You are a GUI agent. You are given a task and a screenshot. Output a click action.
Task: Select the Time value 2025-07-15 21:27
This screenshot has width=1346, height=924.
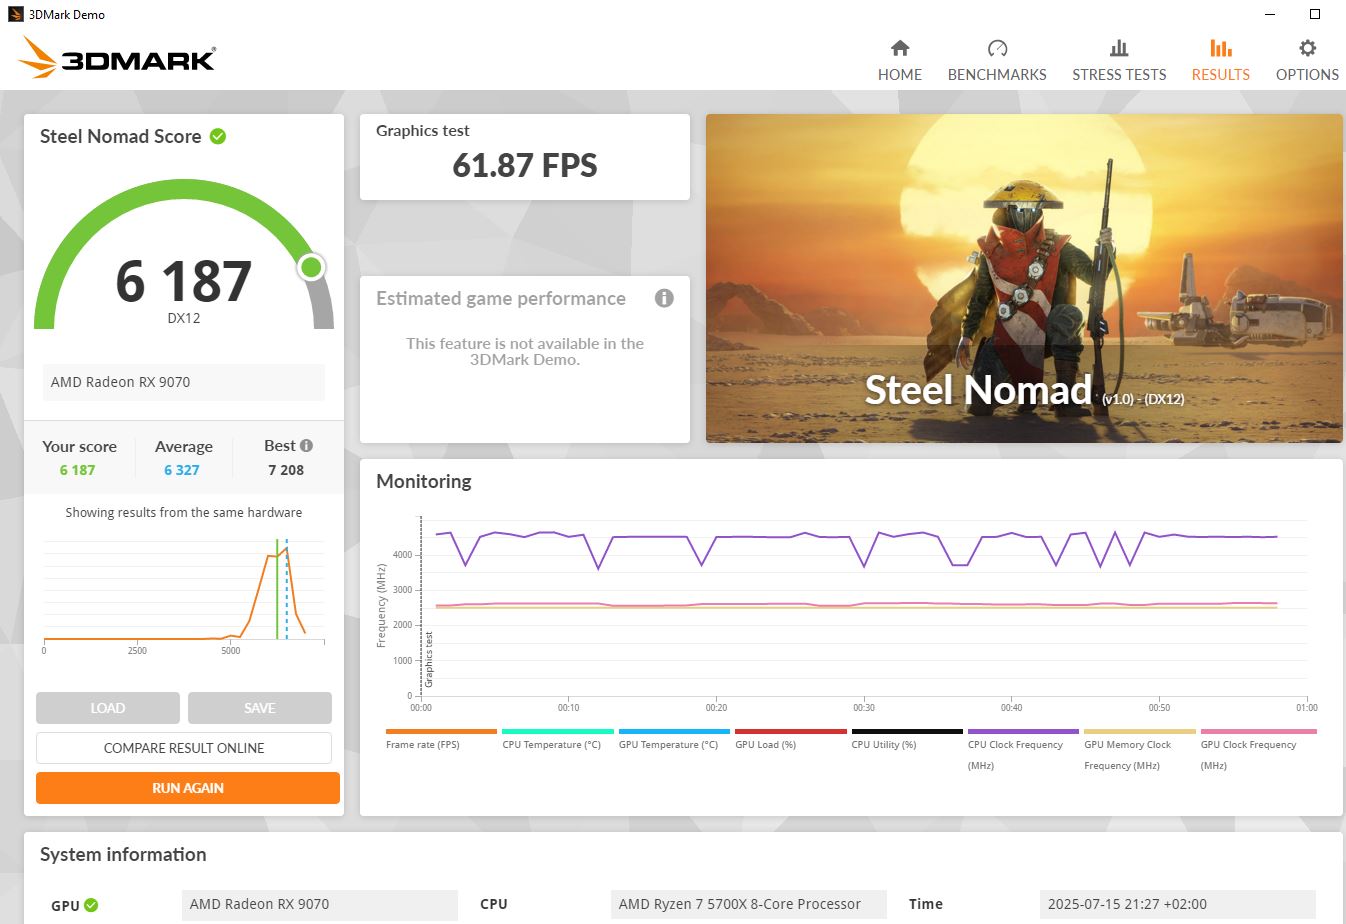(1178, 904)
